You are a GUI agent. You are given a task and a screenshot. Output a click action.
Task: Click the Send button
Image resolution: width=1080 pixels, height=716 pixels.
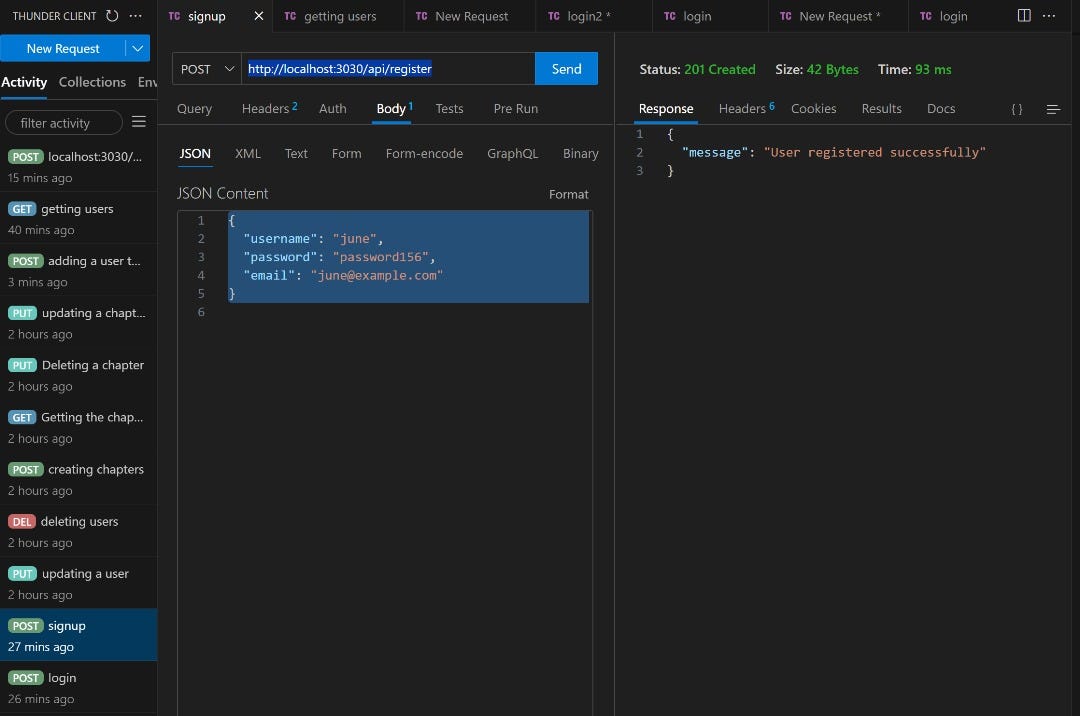coord(566,68)
